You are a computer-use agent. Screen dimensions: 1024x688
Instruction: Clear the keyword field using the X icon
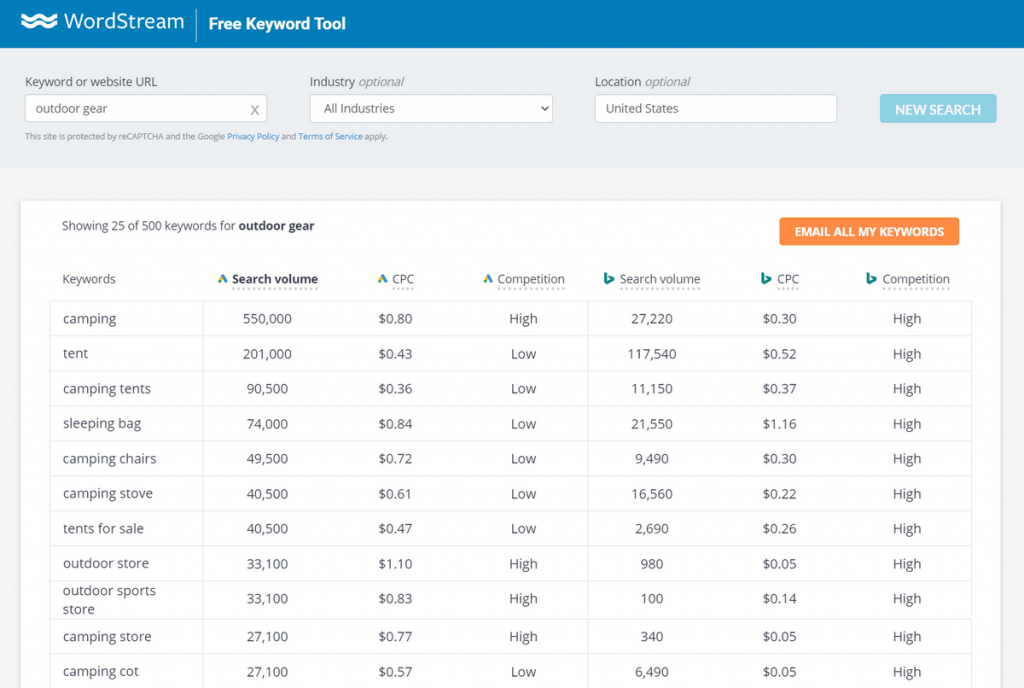(x=255, y=108)
